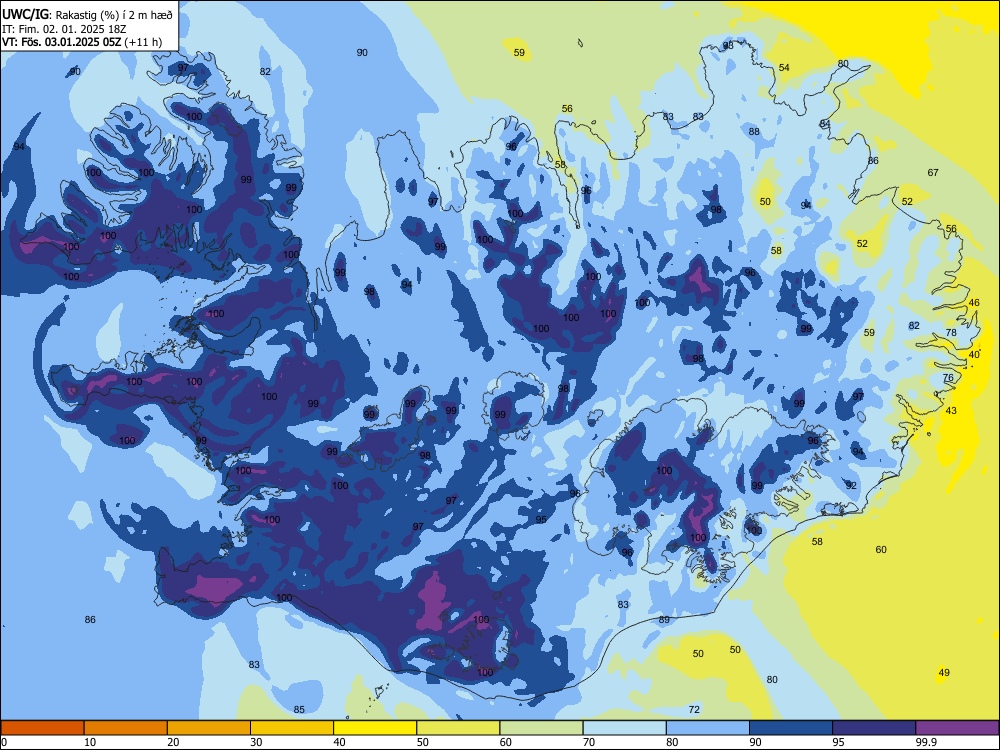Click the legend tick label '70'
1000x750 pixels.
[589, 742]
